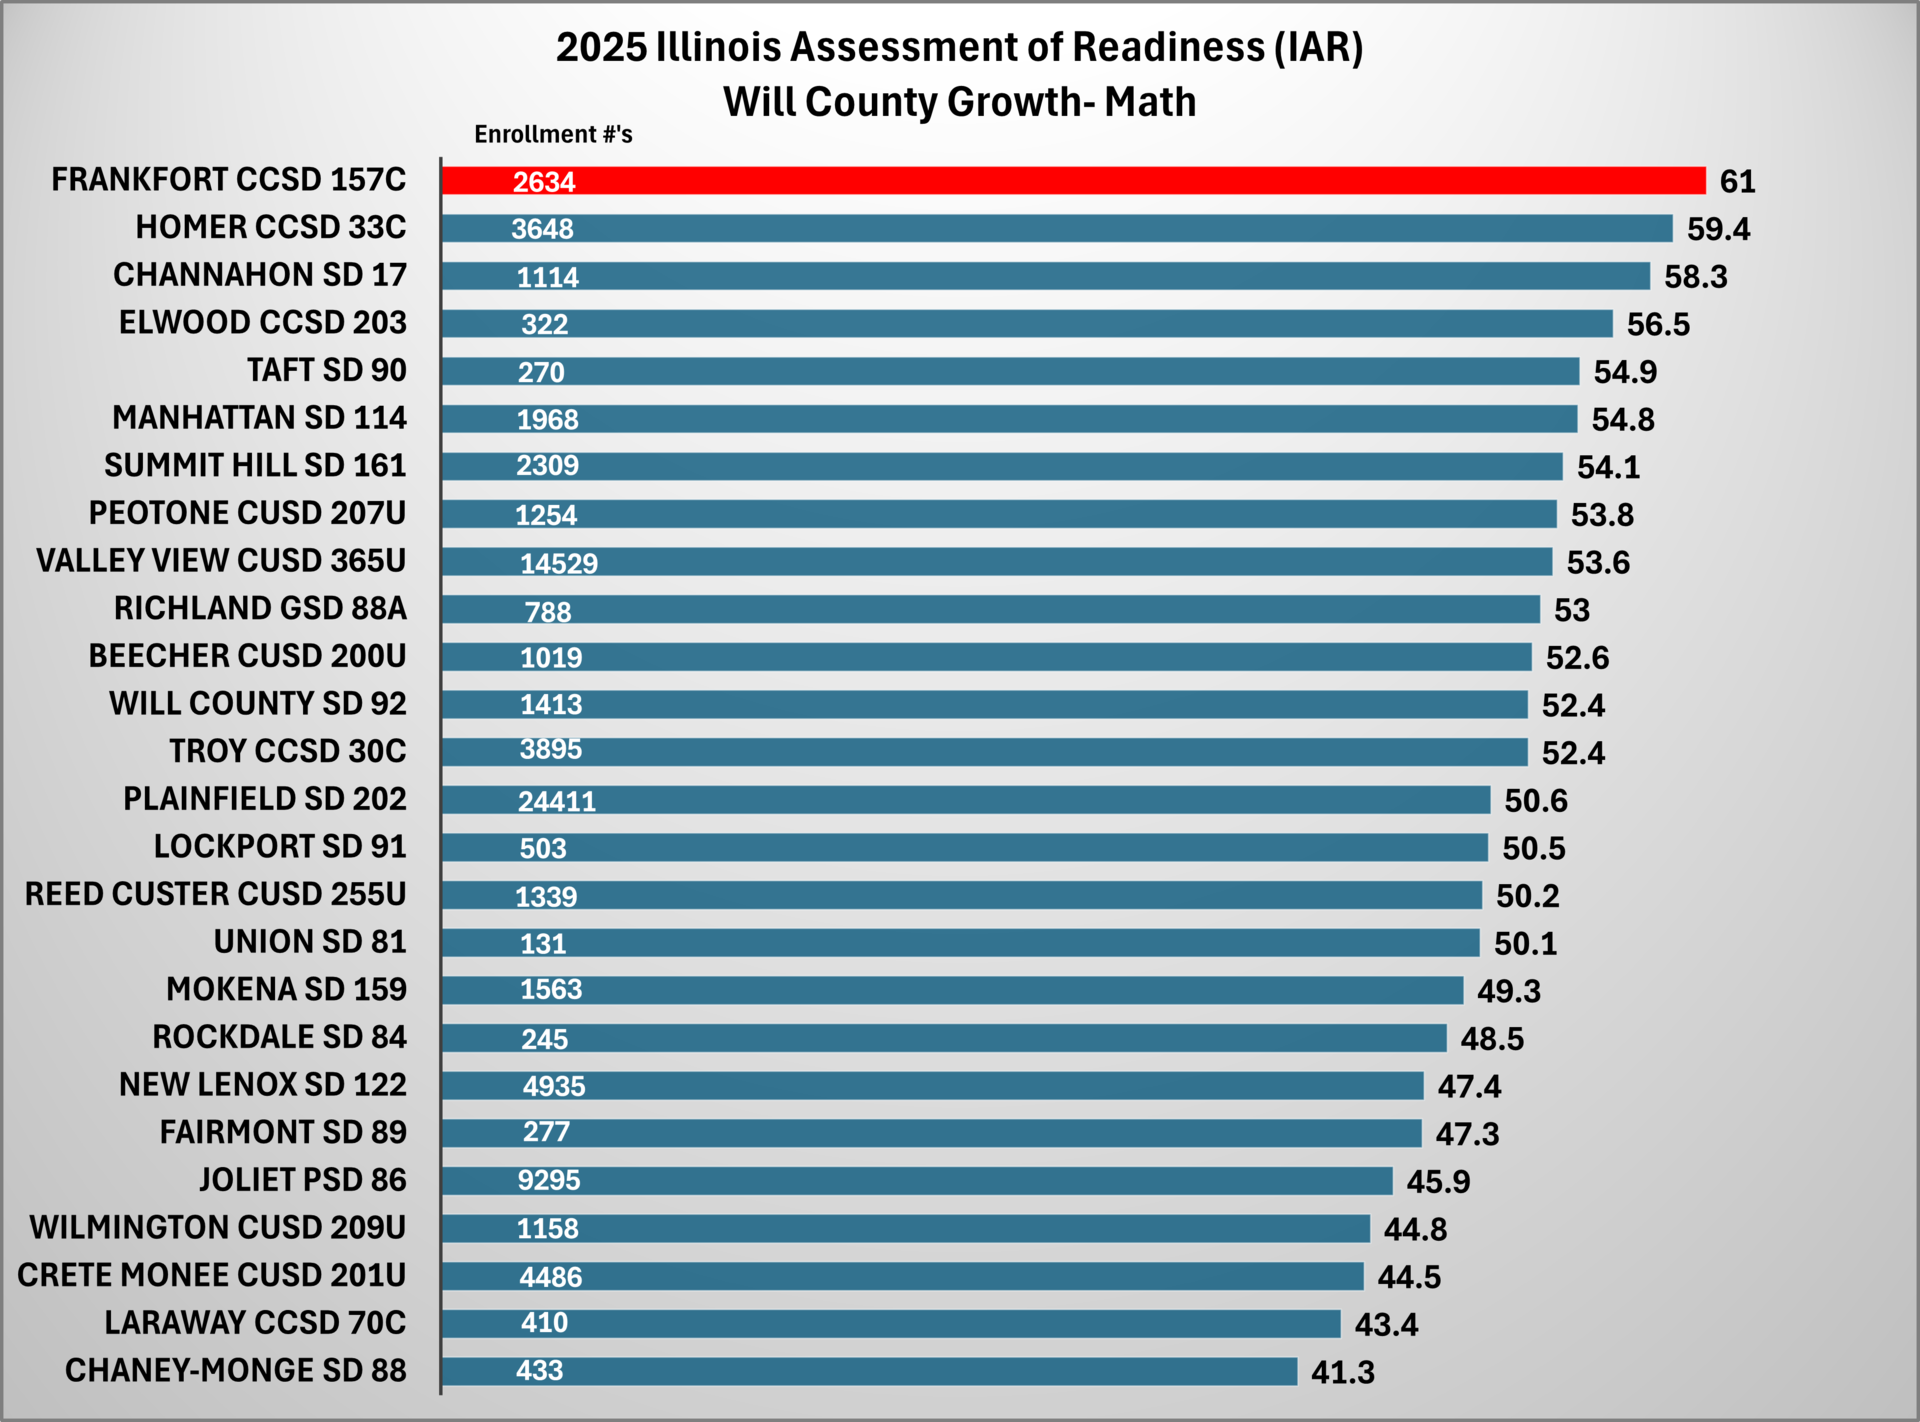Click the 'FAIRMONT SD 89' label
This screenshot has height=1422, width=1920.
point(283,1132)
